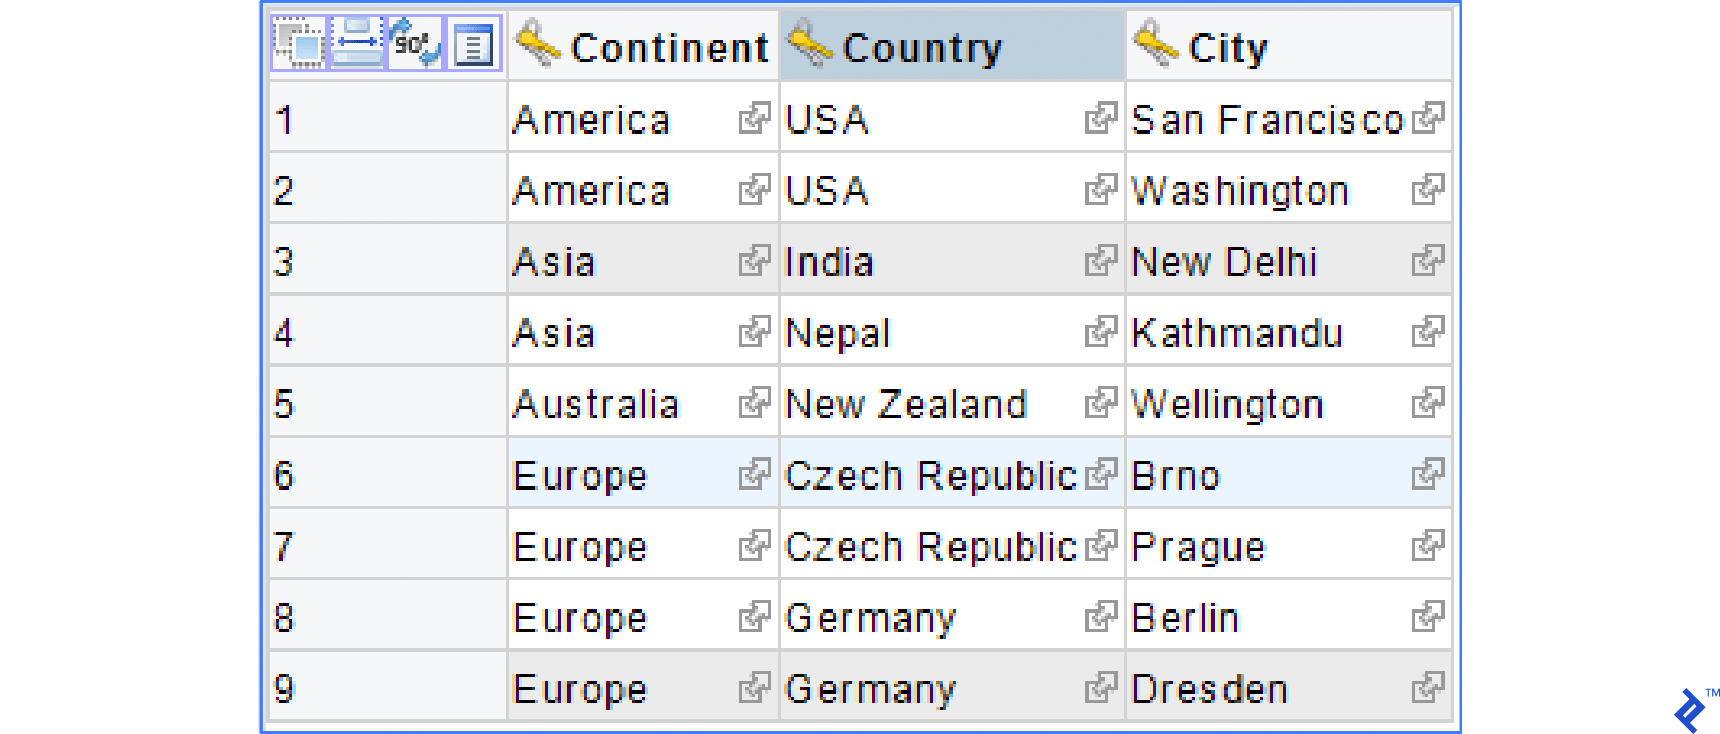Select row number 6
This screenshot has height=734, width=1720.
click(x=387, y=473)
